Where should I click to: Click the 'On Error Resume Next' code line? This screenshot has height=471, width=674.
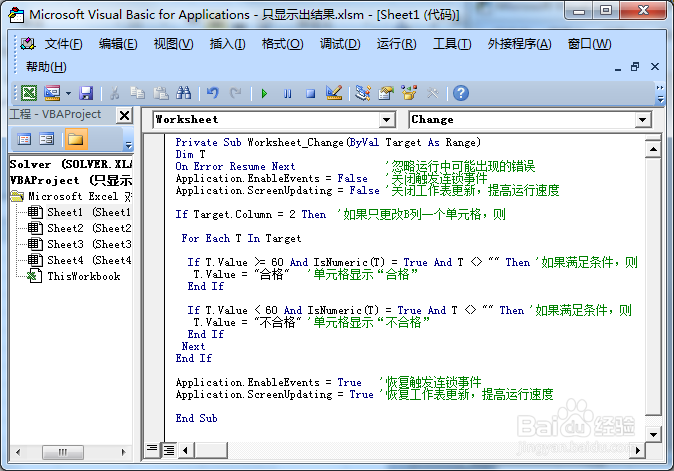click(x=235, y=166)
